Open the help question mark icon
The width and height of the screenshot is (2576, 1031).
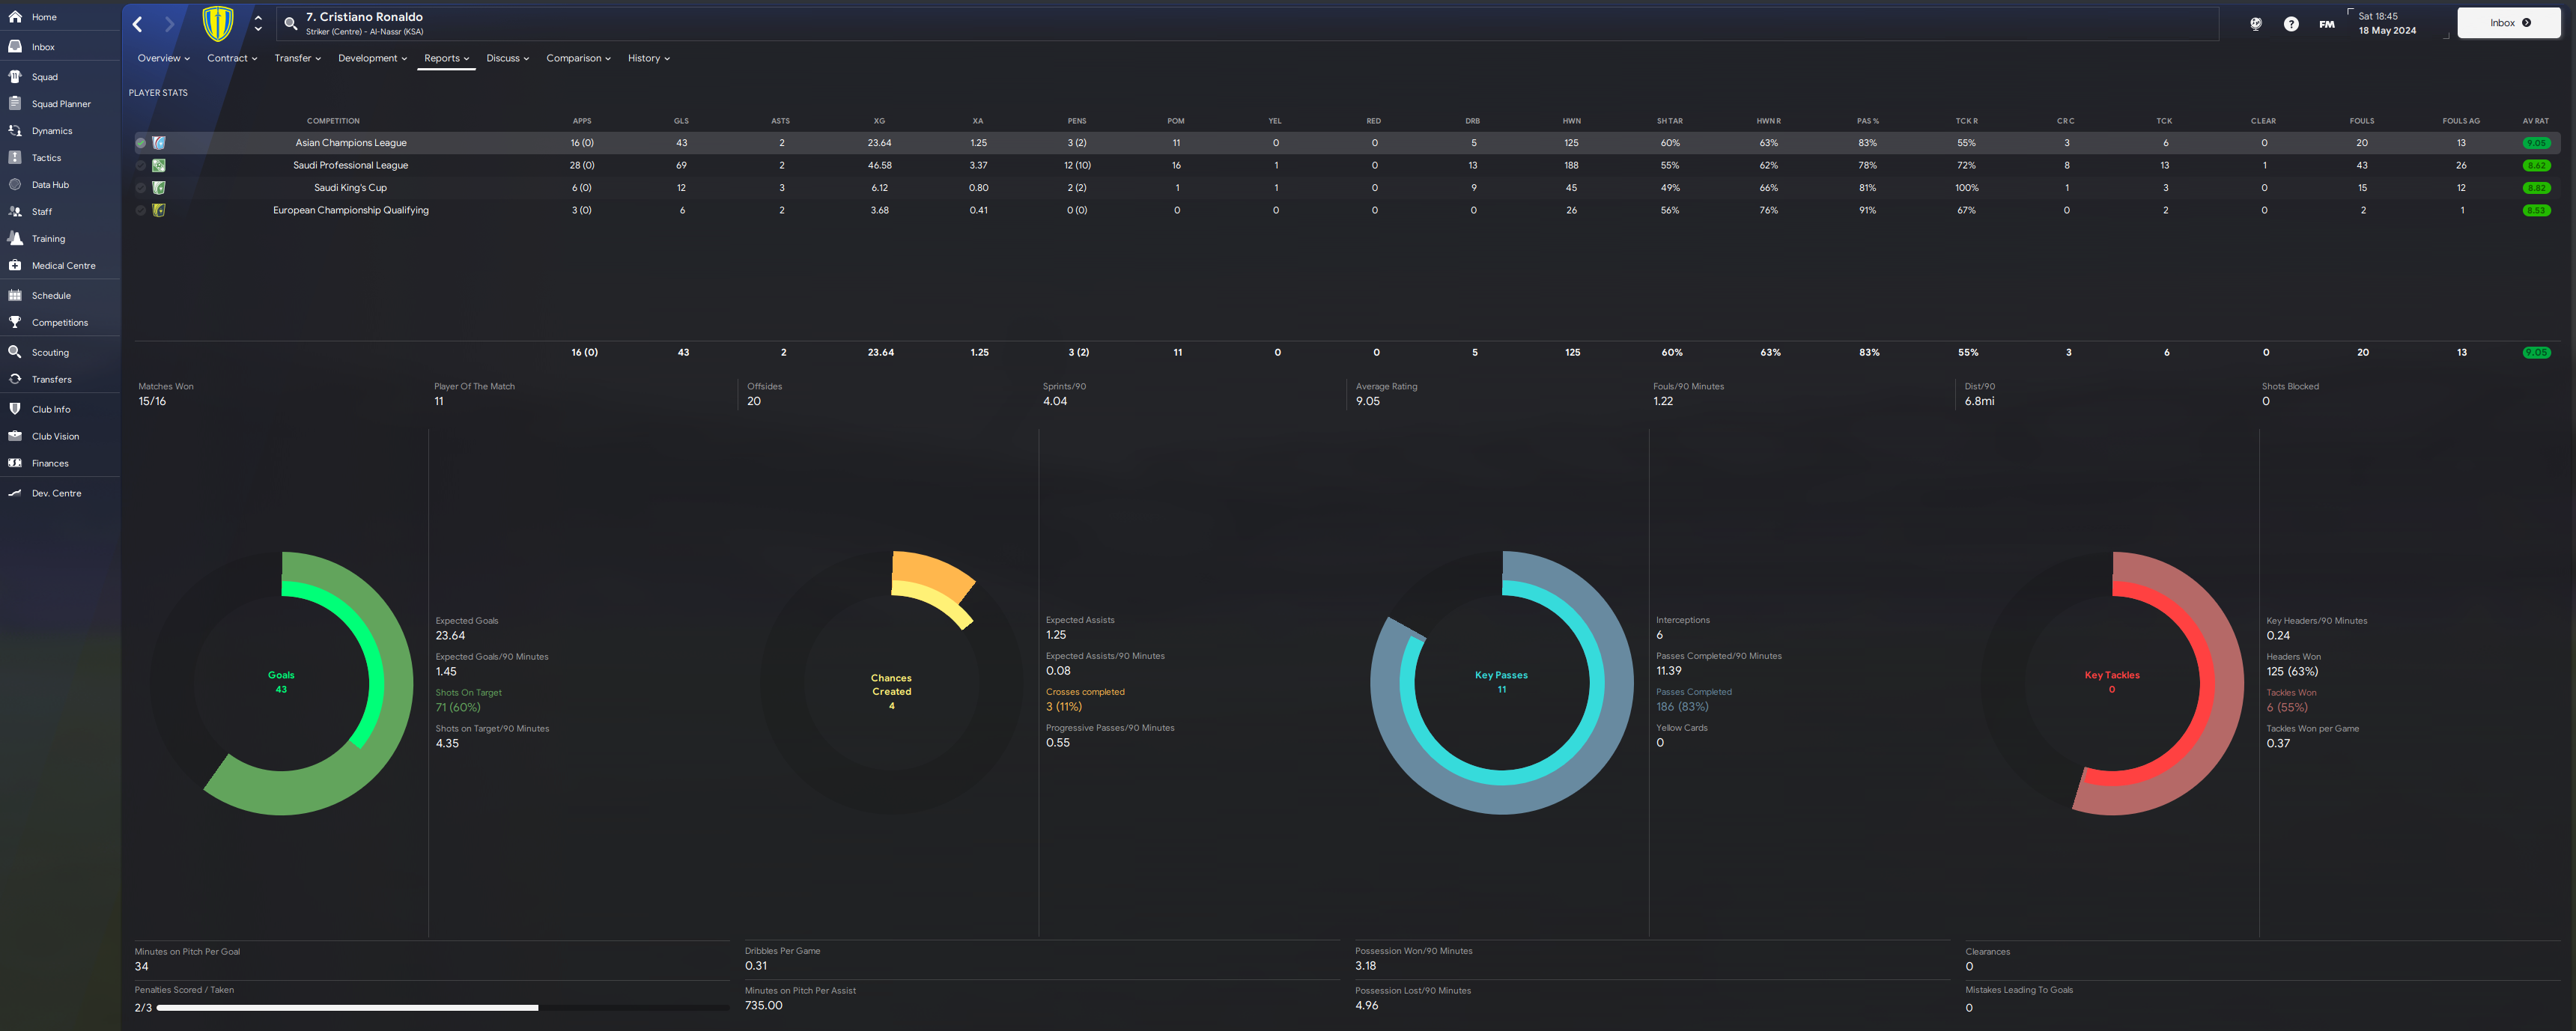pos(2291,24)
